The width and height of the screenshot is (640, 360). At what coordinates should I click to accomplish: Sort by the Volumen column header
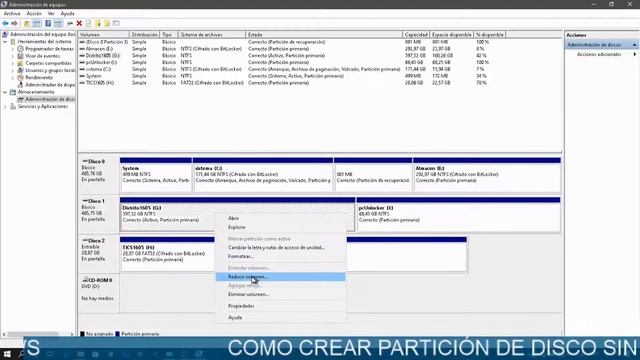104,35
